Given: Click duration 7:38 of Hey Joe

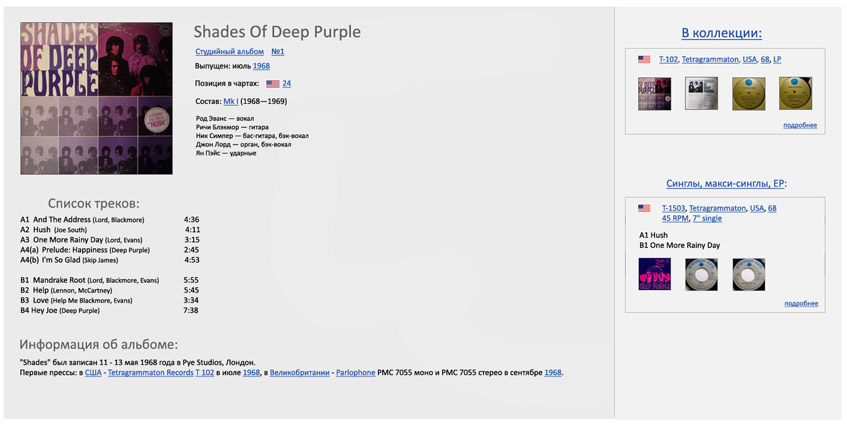Looking at the screenshot, I should click(x=191, y=311).
